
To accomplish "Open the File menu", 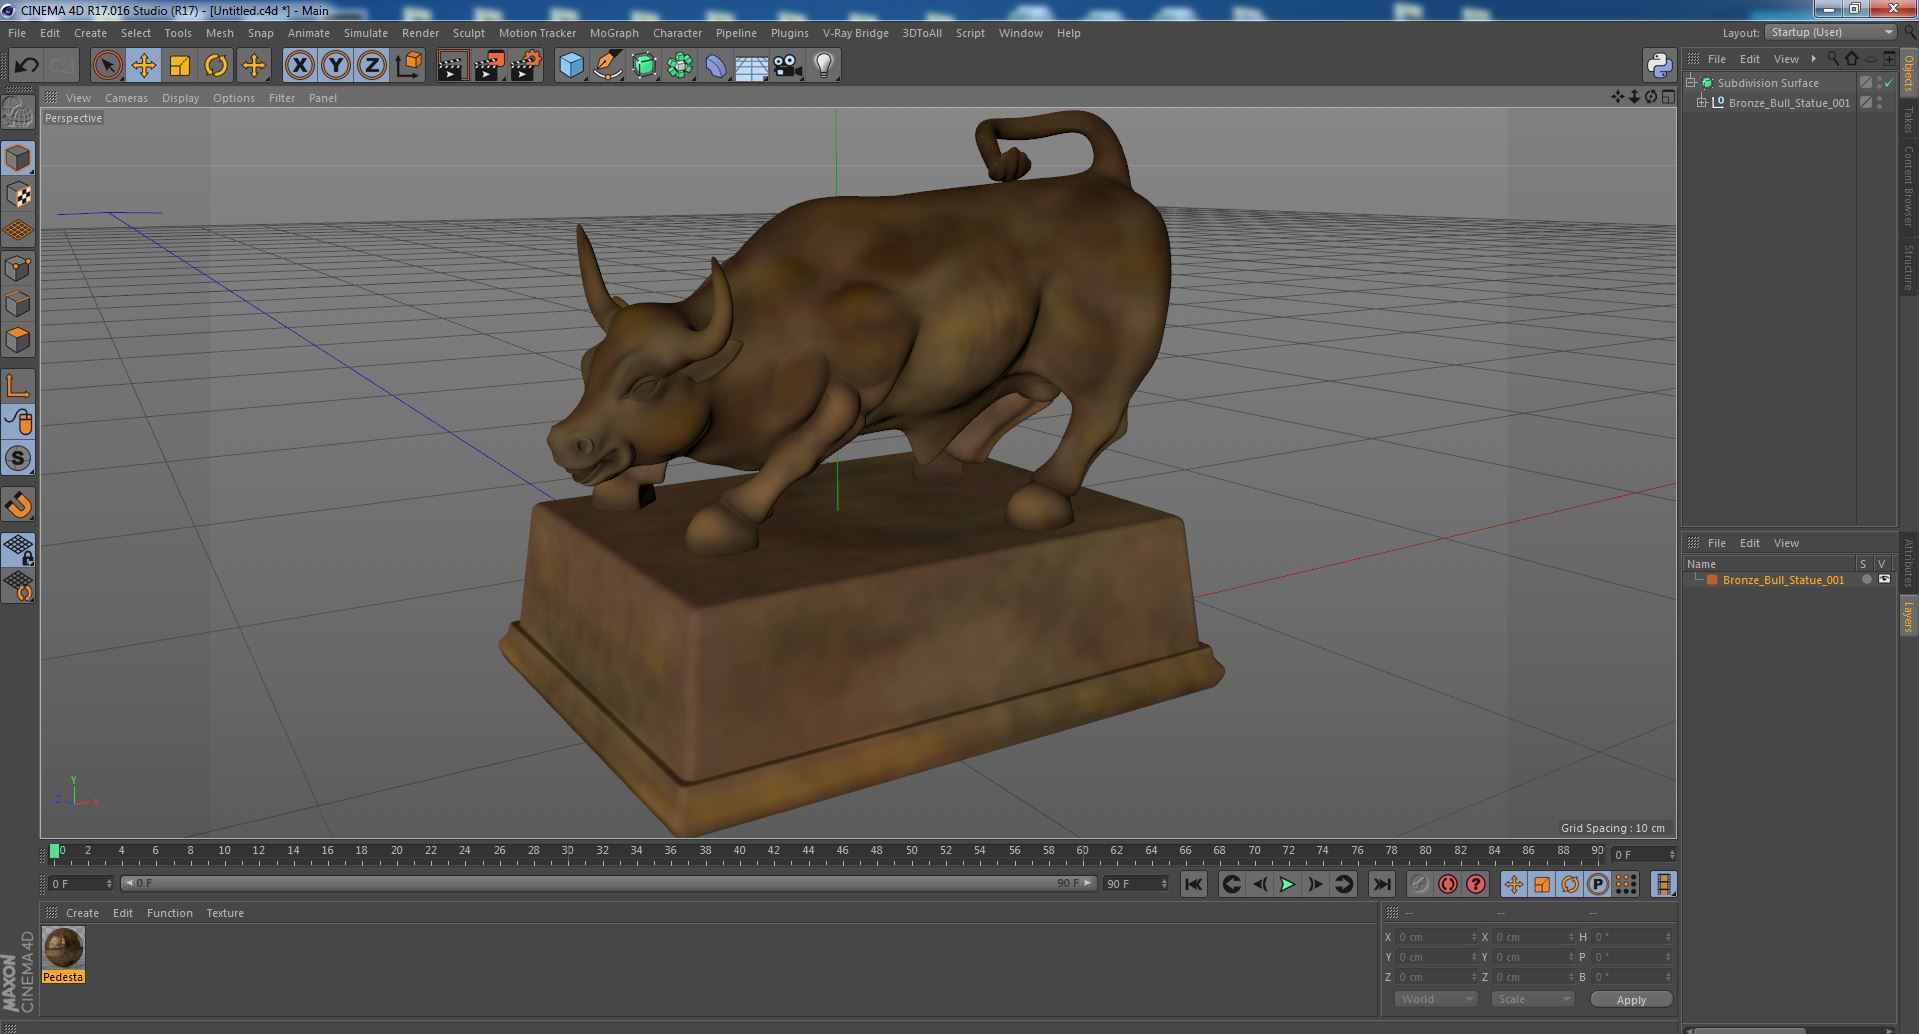I will [x=17, y=33].
